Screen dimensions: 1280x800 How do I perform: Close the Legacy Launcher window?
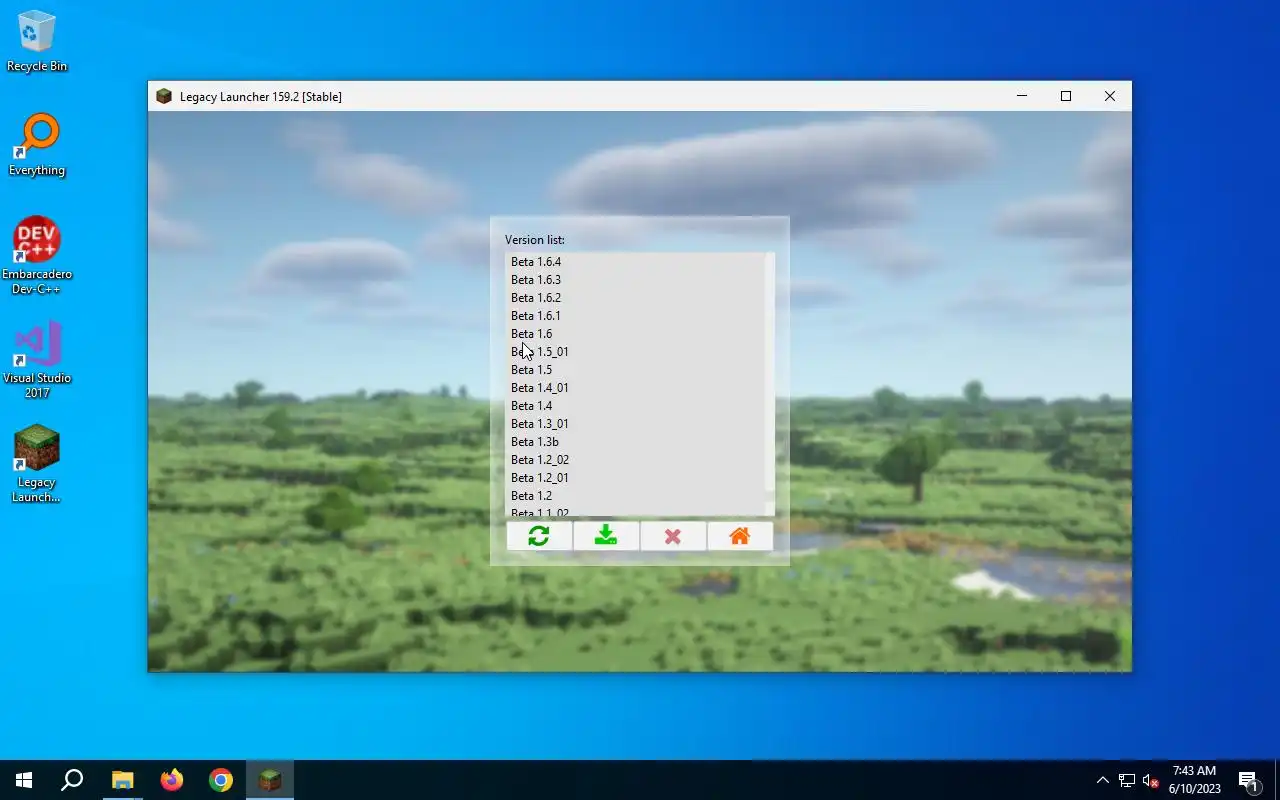[1110, 96]
